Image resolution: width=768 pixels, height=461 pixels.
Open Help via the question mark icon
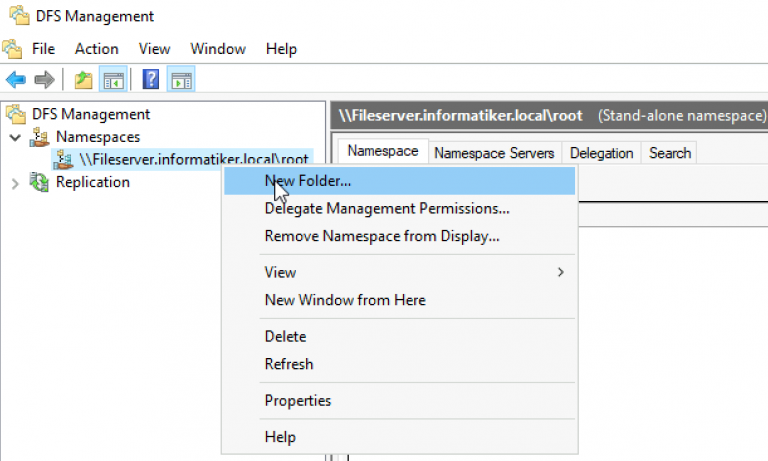tap(151, 80)
